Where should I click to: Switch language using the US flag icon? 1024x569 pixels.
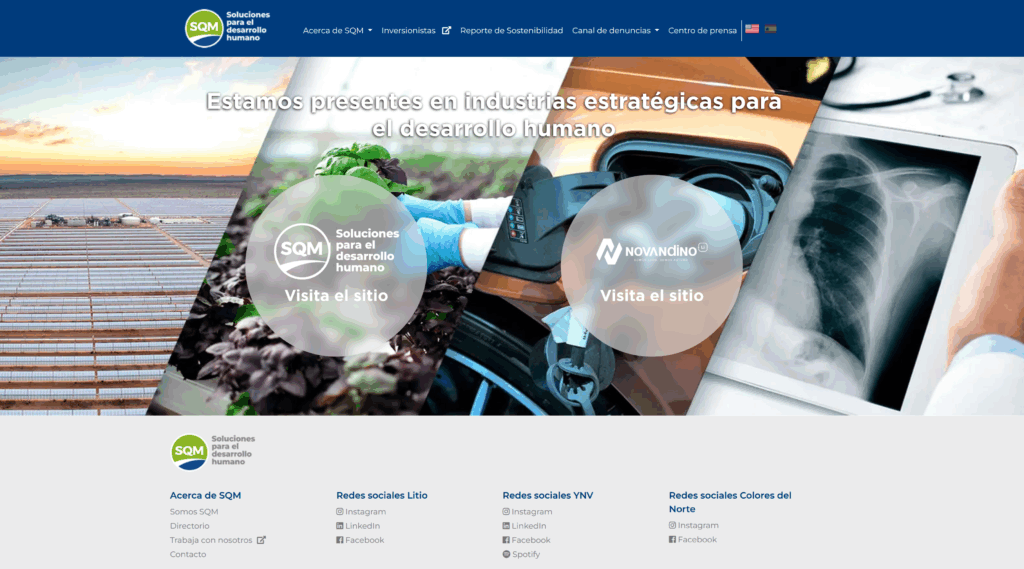752,29
